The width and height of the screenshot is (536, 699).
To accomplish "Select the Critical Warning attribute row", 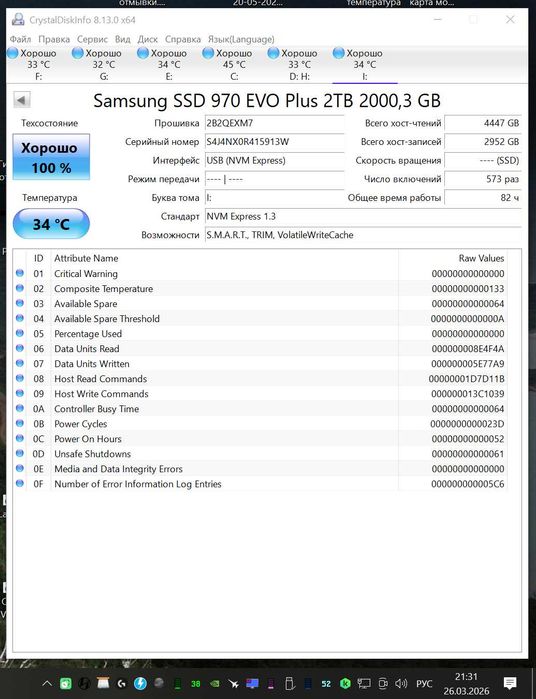I will 260,273.
